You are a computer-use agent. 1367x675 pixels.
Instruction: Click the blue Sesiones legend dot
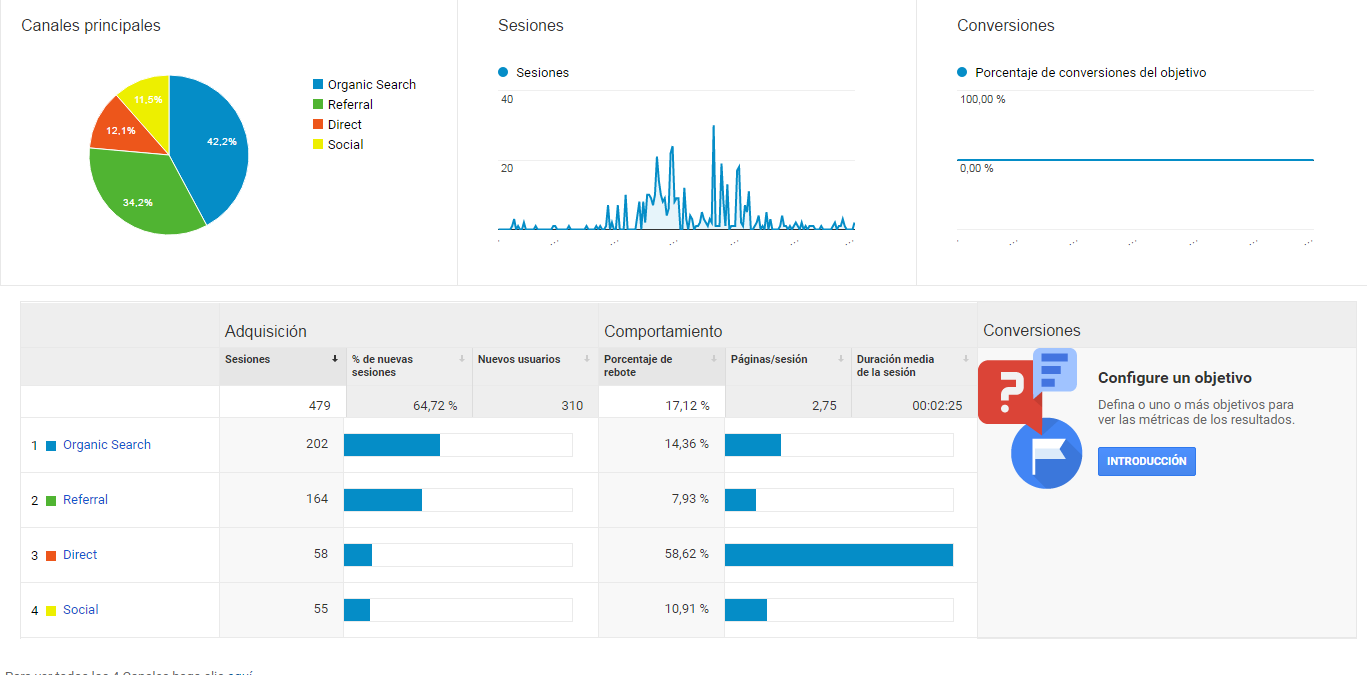pyautogui.click(x=503, y=72)
